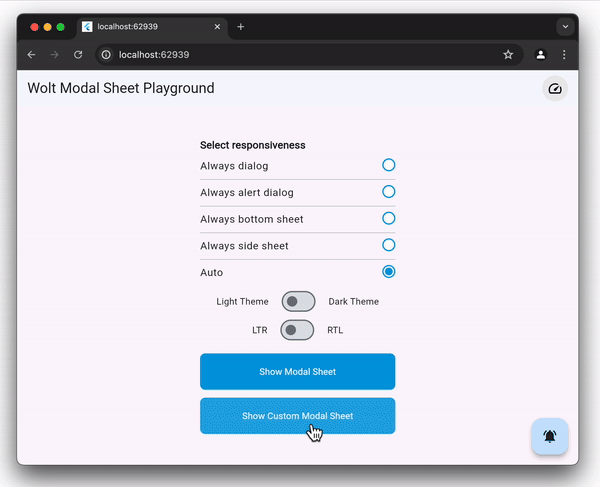
Task: Select the Auto responsiveness radio button
Action: coord(389,272)
